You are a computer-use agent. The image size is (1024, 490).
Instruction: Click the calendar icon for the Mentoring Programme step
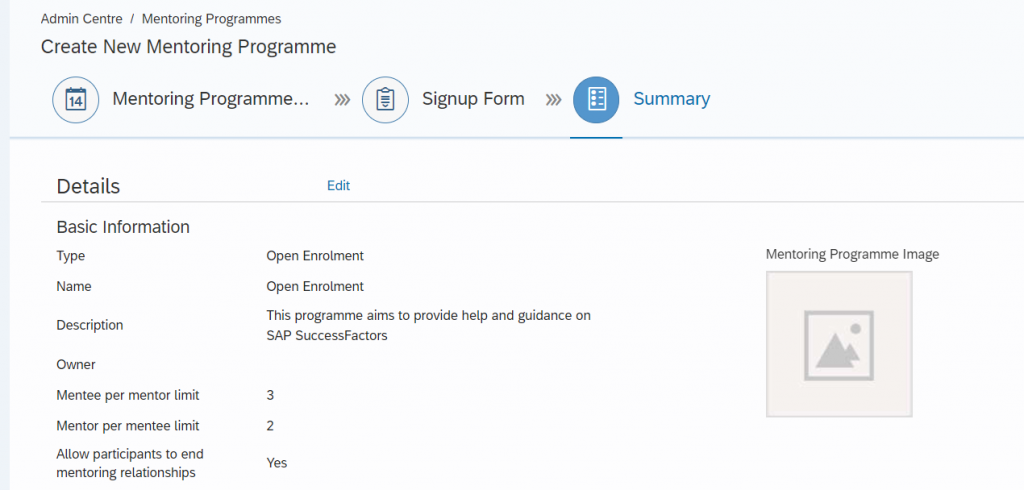tap(76, 100)
